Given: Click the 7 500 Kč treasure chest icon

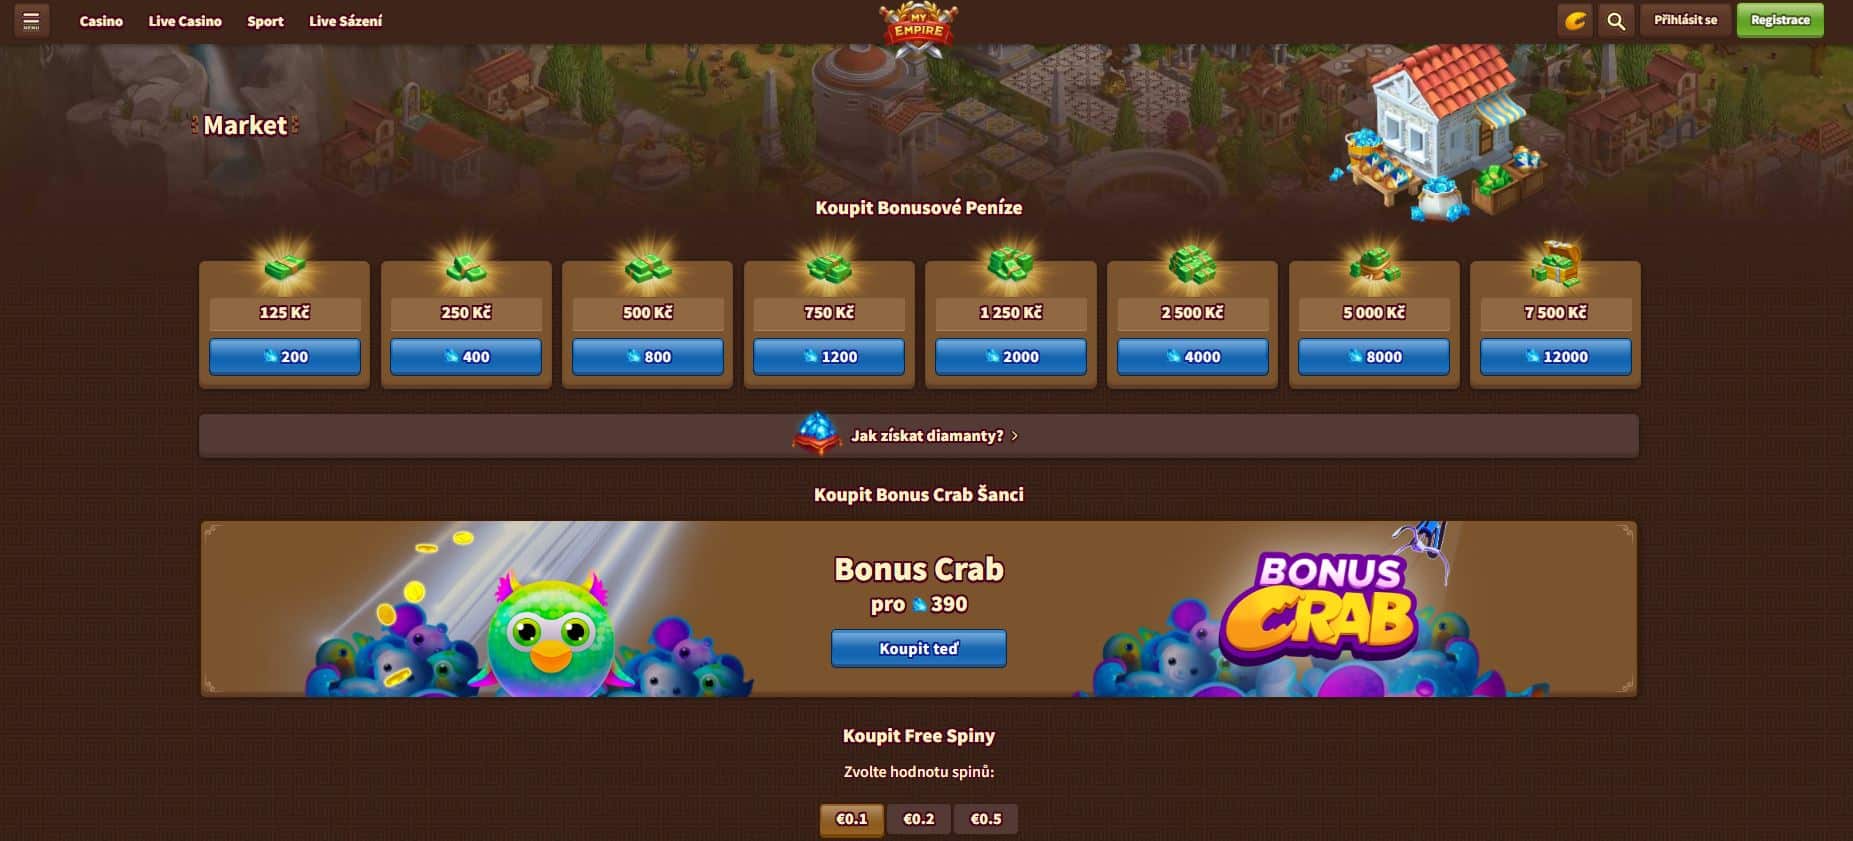Looking at the screenshot, I should (1555, 264).
